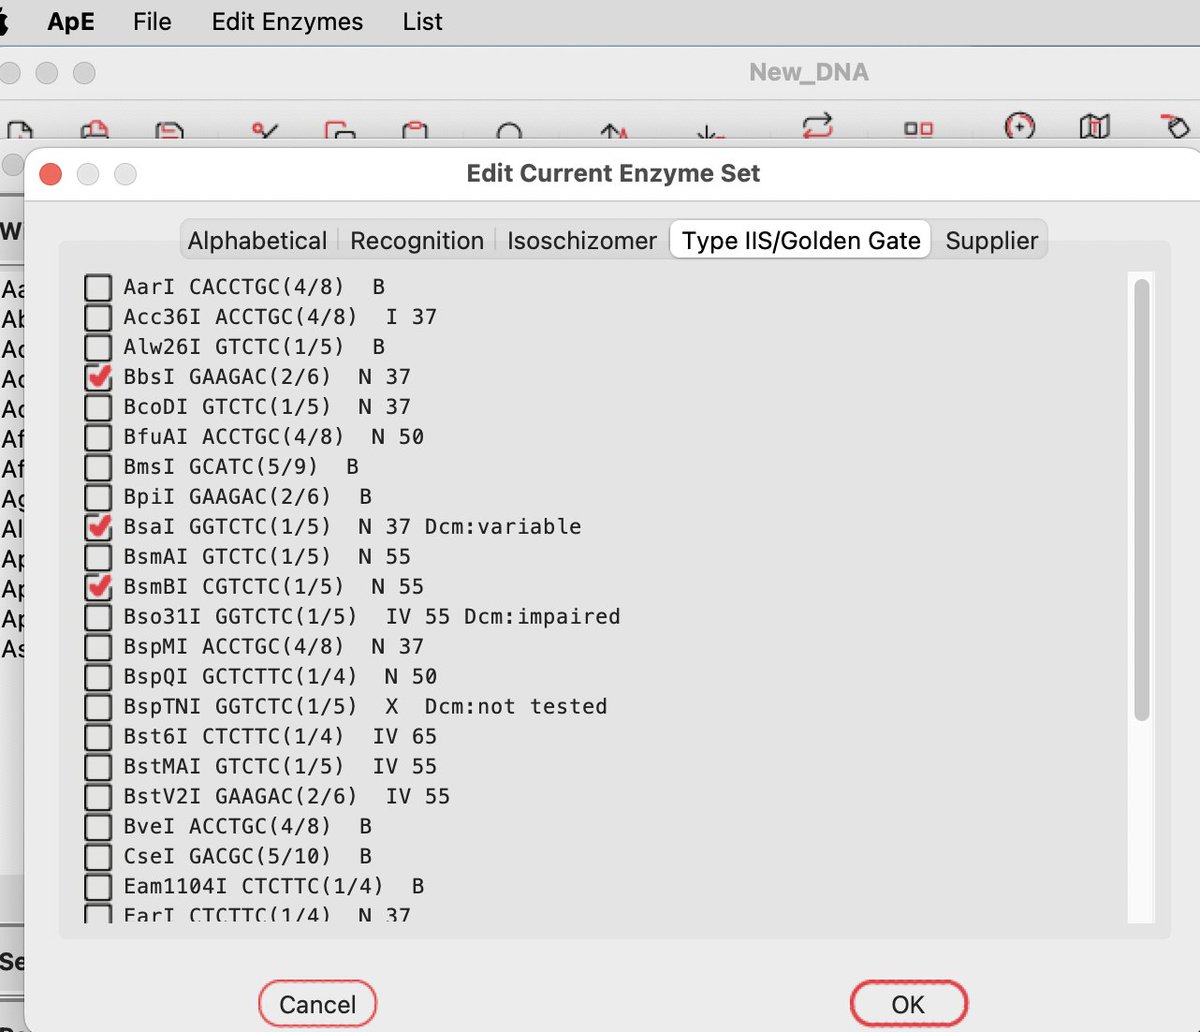Uncheck the BsmBI enzyme
1200x1032 pixels.
click(98, 588)
